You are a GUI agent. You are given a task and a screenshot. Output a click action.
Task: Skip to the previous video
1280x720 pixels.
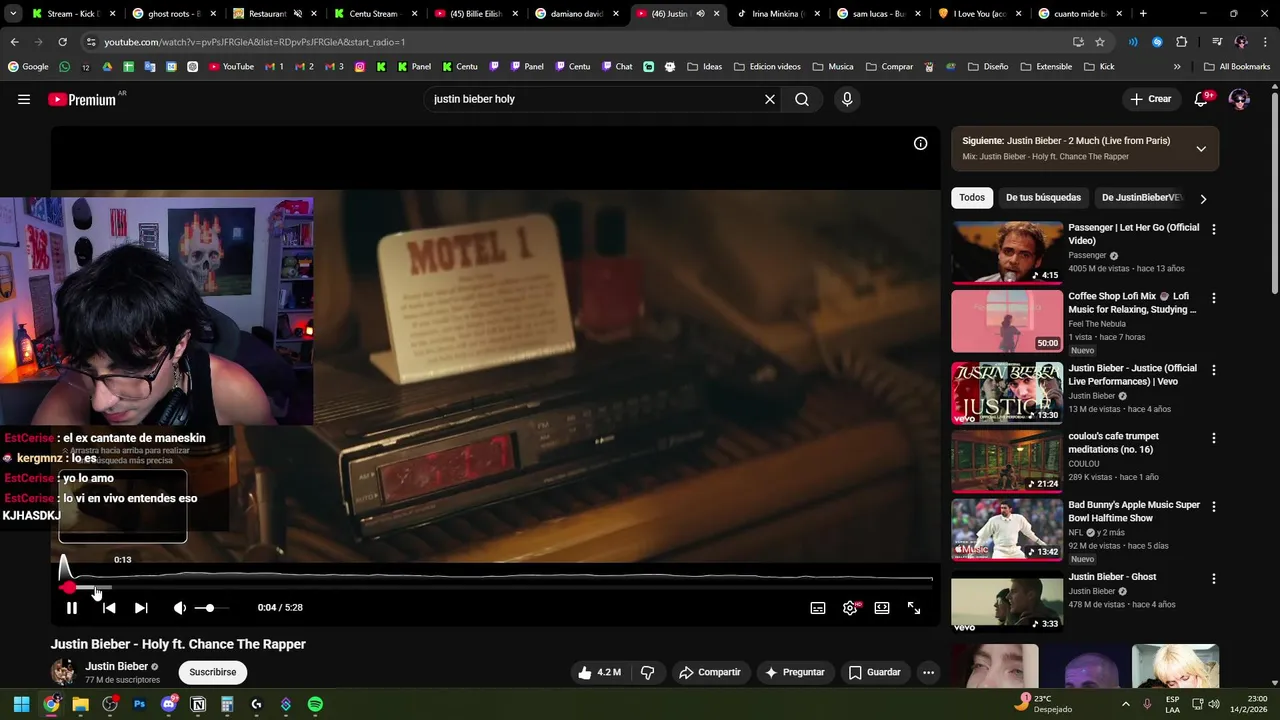point(109,607)
